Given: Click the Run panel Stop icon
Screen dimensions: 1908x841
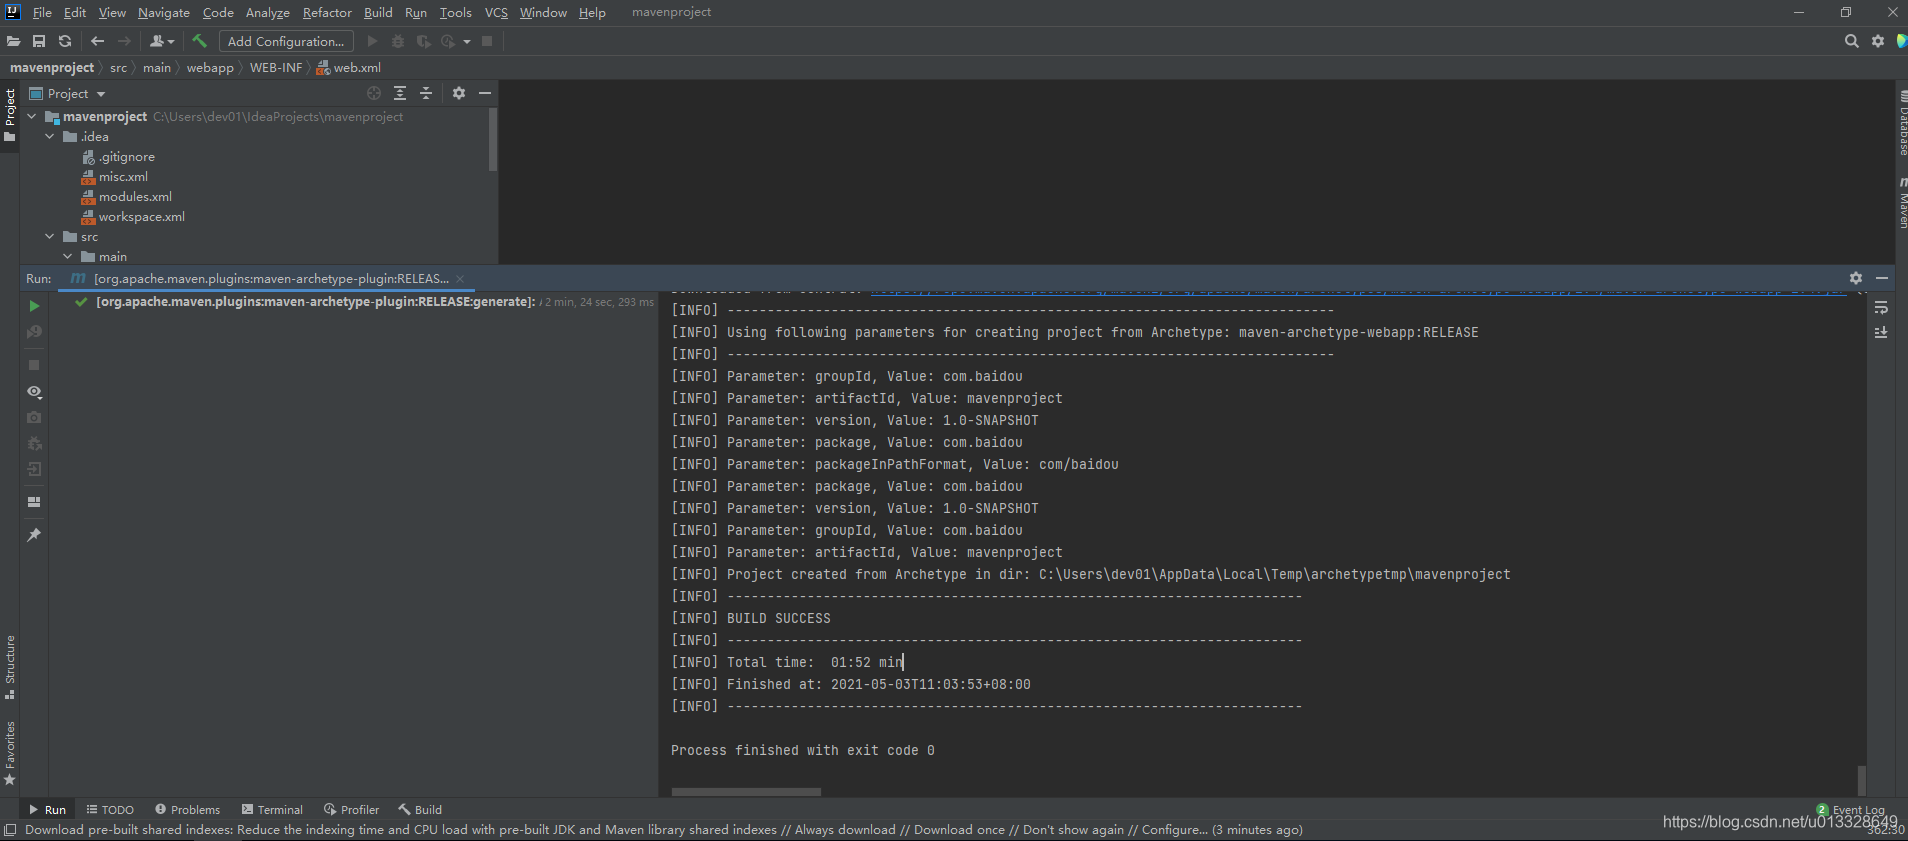Looking at the screenshot, I should [34, 365].
